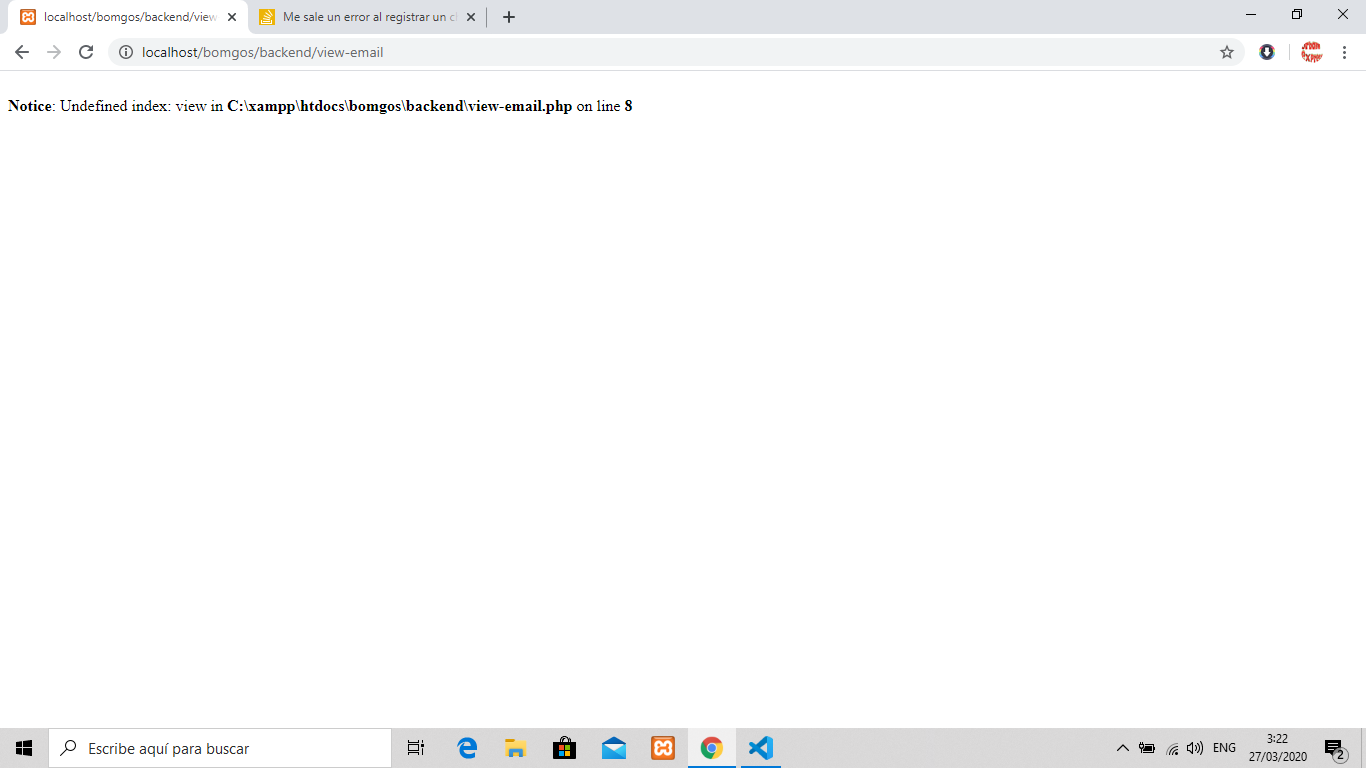Screen dimensions: 1366x768
Task: Open a new tab with plus button
Action: [x=509, y=17]
